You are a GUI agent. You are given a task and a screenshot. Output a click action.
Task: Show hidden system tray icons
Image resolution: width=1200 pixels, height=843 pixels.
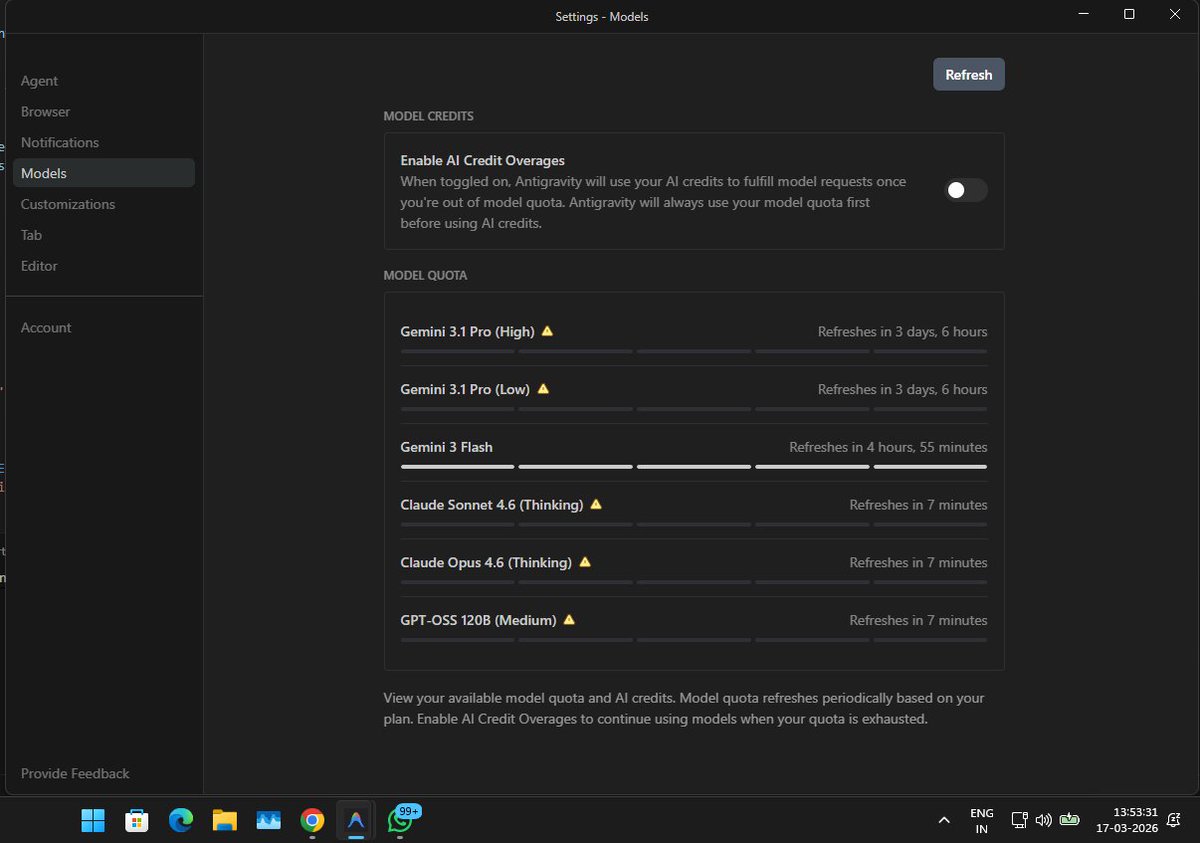coord(944,821)
